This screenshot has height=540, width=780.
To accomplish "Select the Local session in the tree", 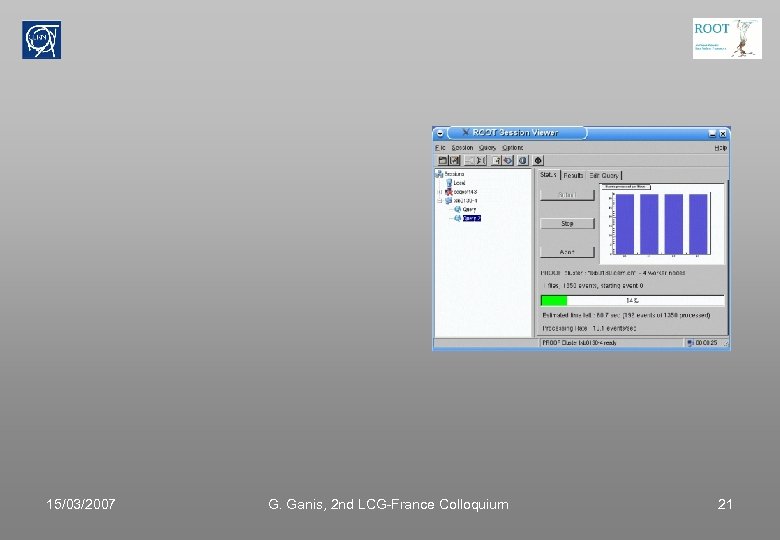I will 456,183.
